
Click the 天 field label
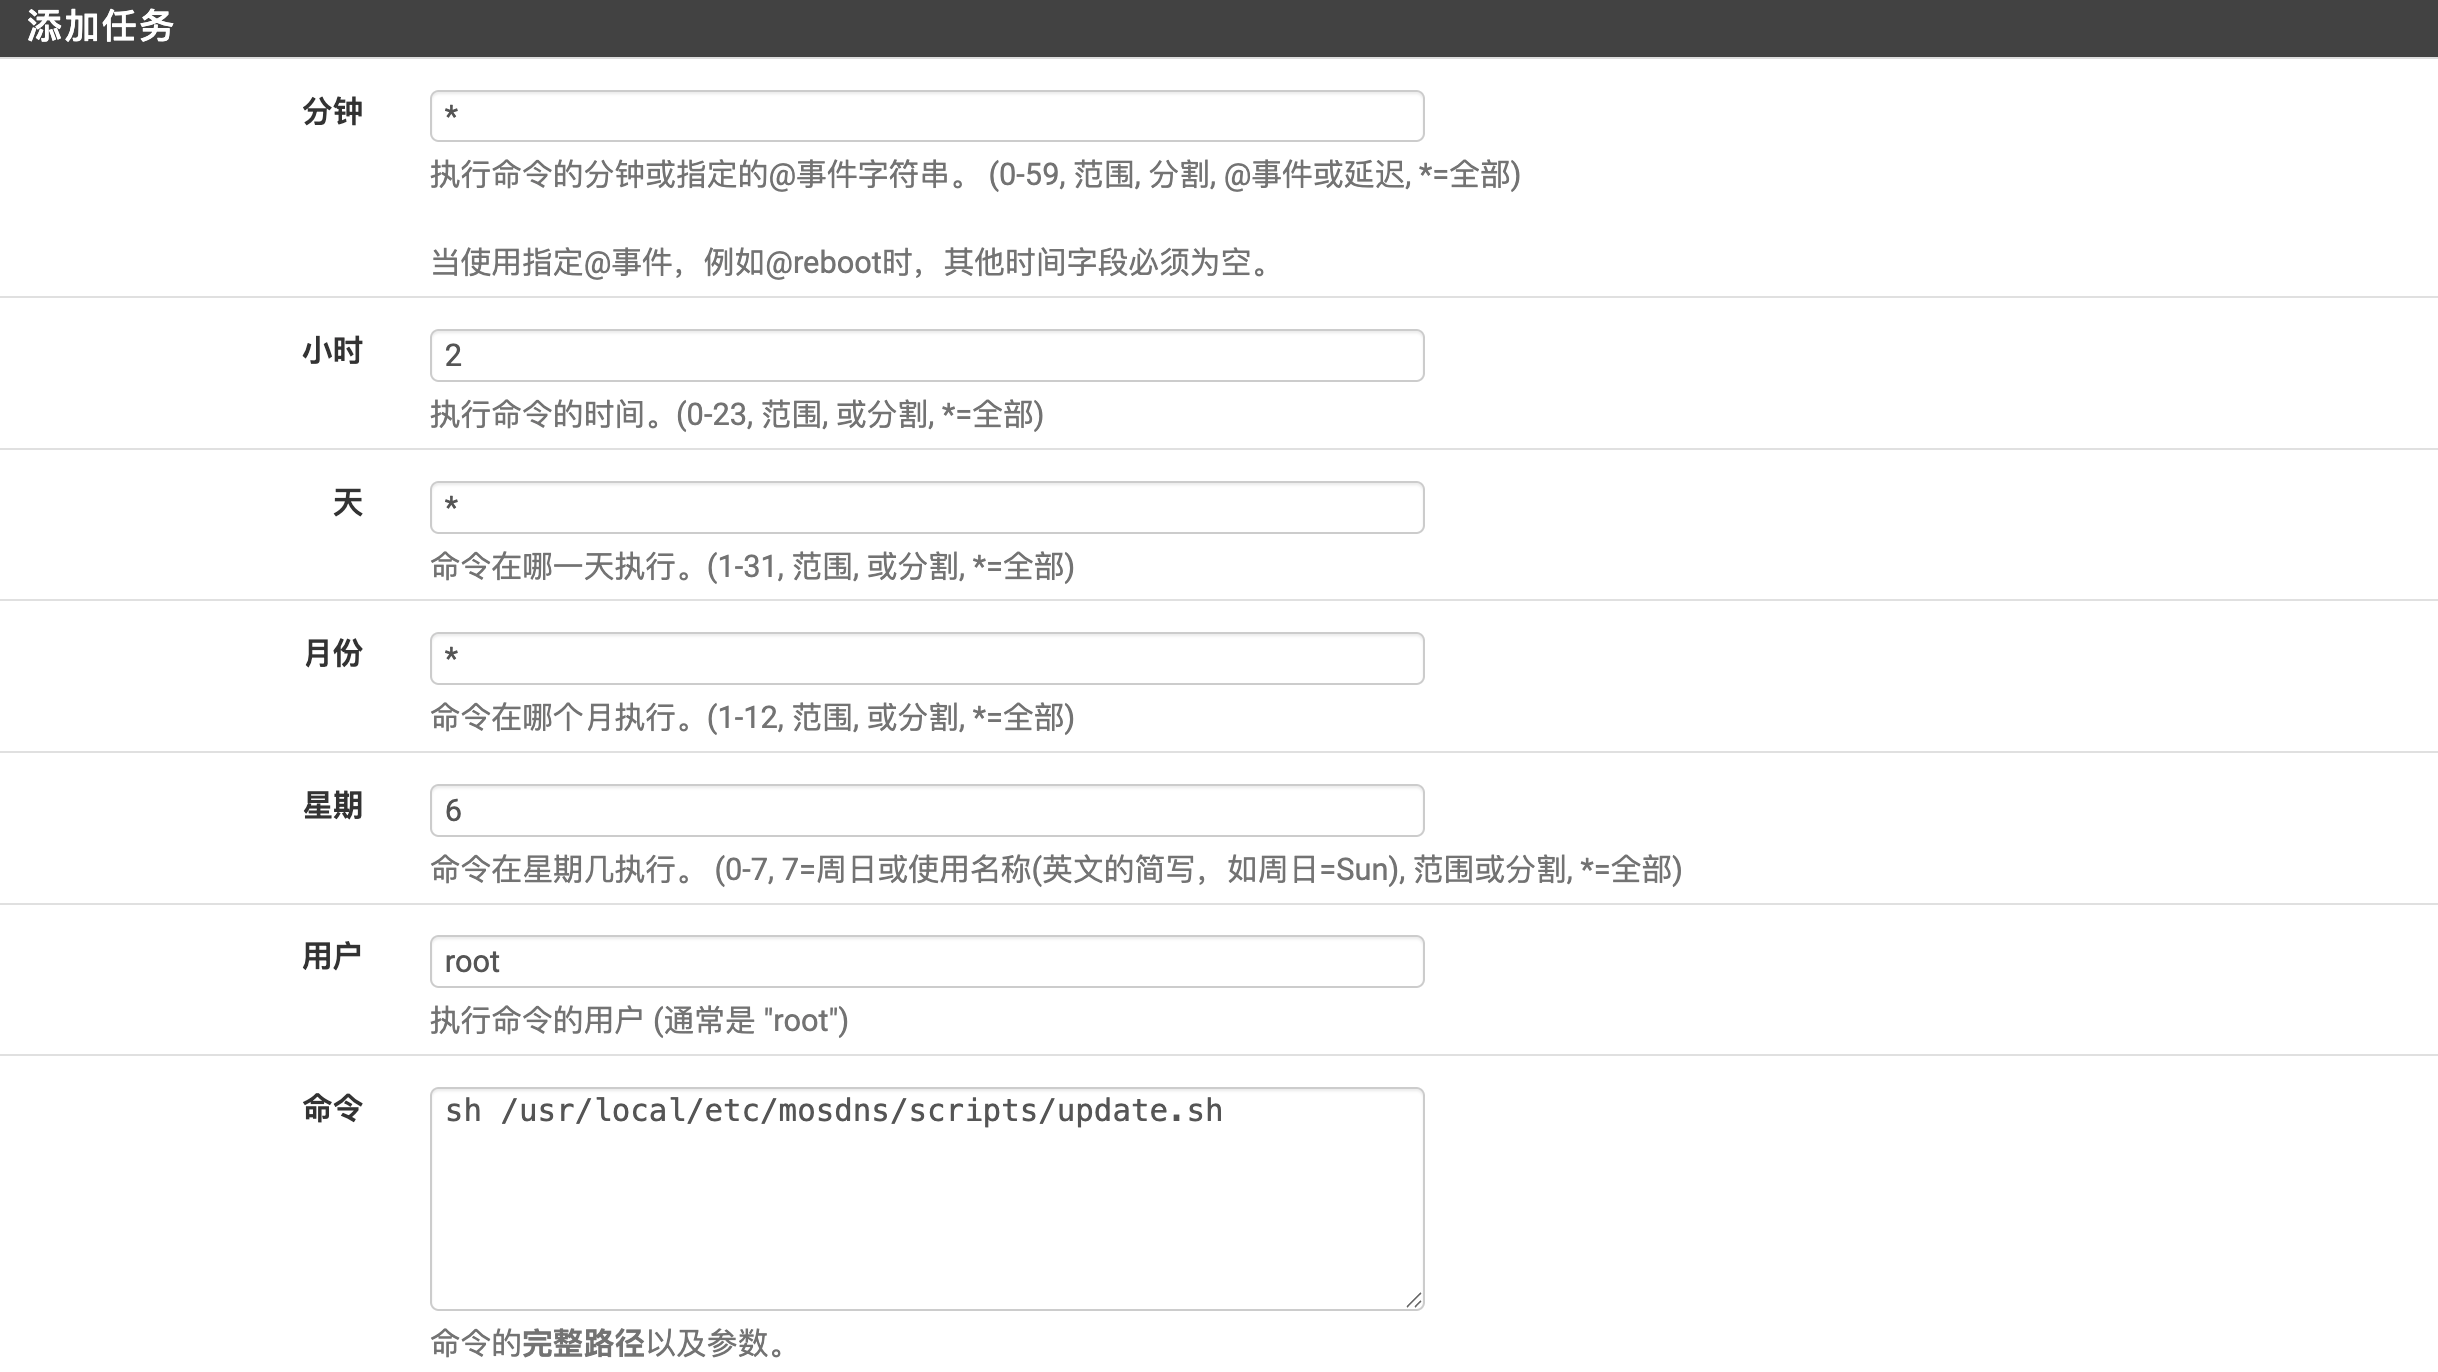pyautogui.click(x=347, y=502)
